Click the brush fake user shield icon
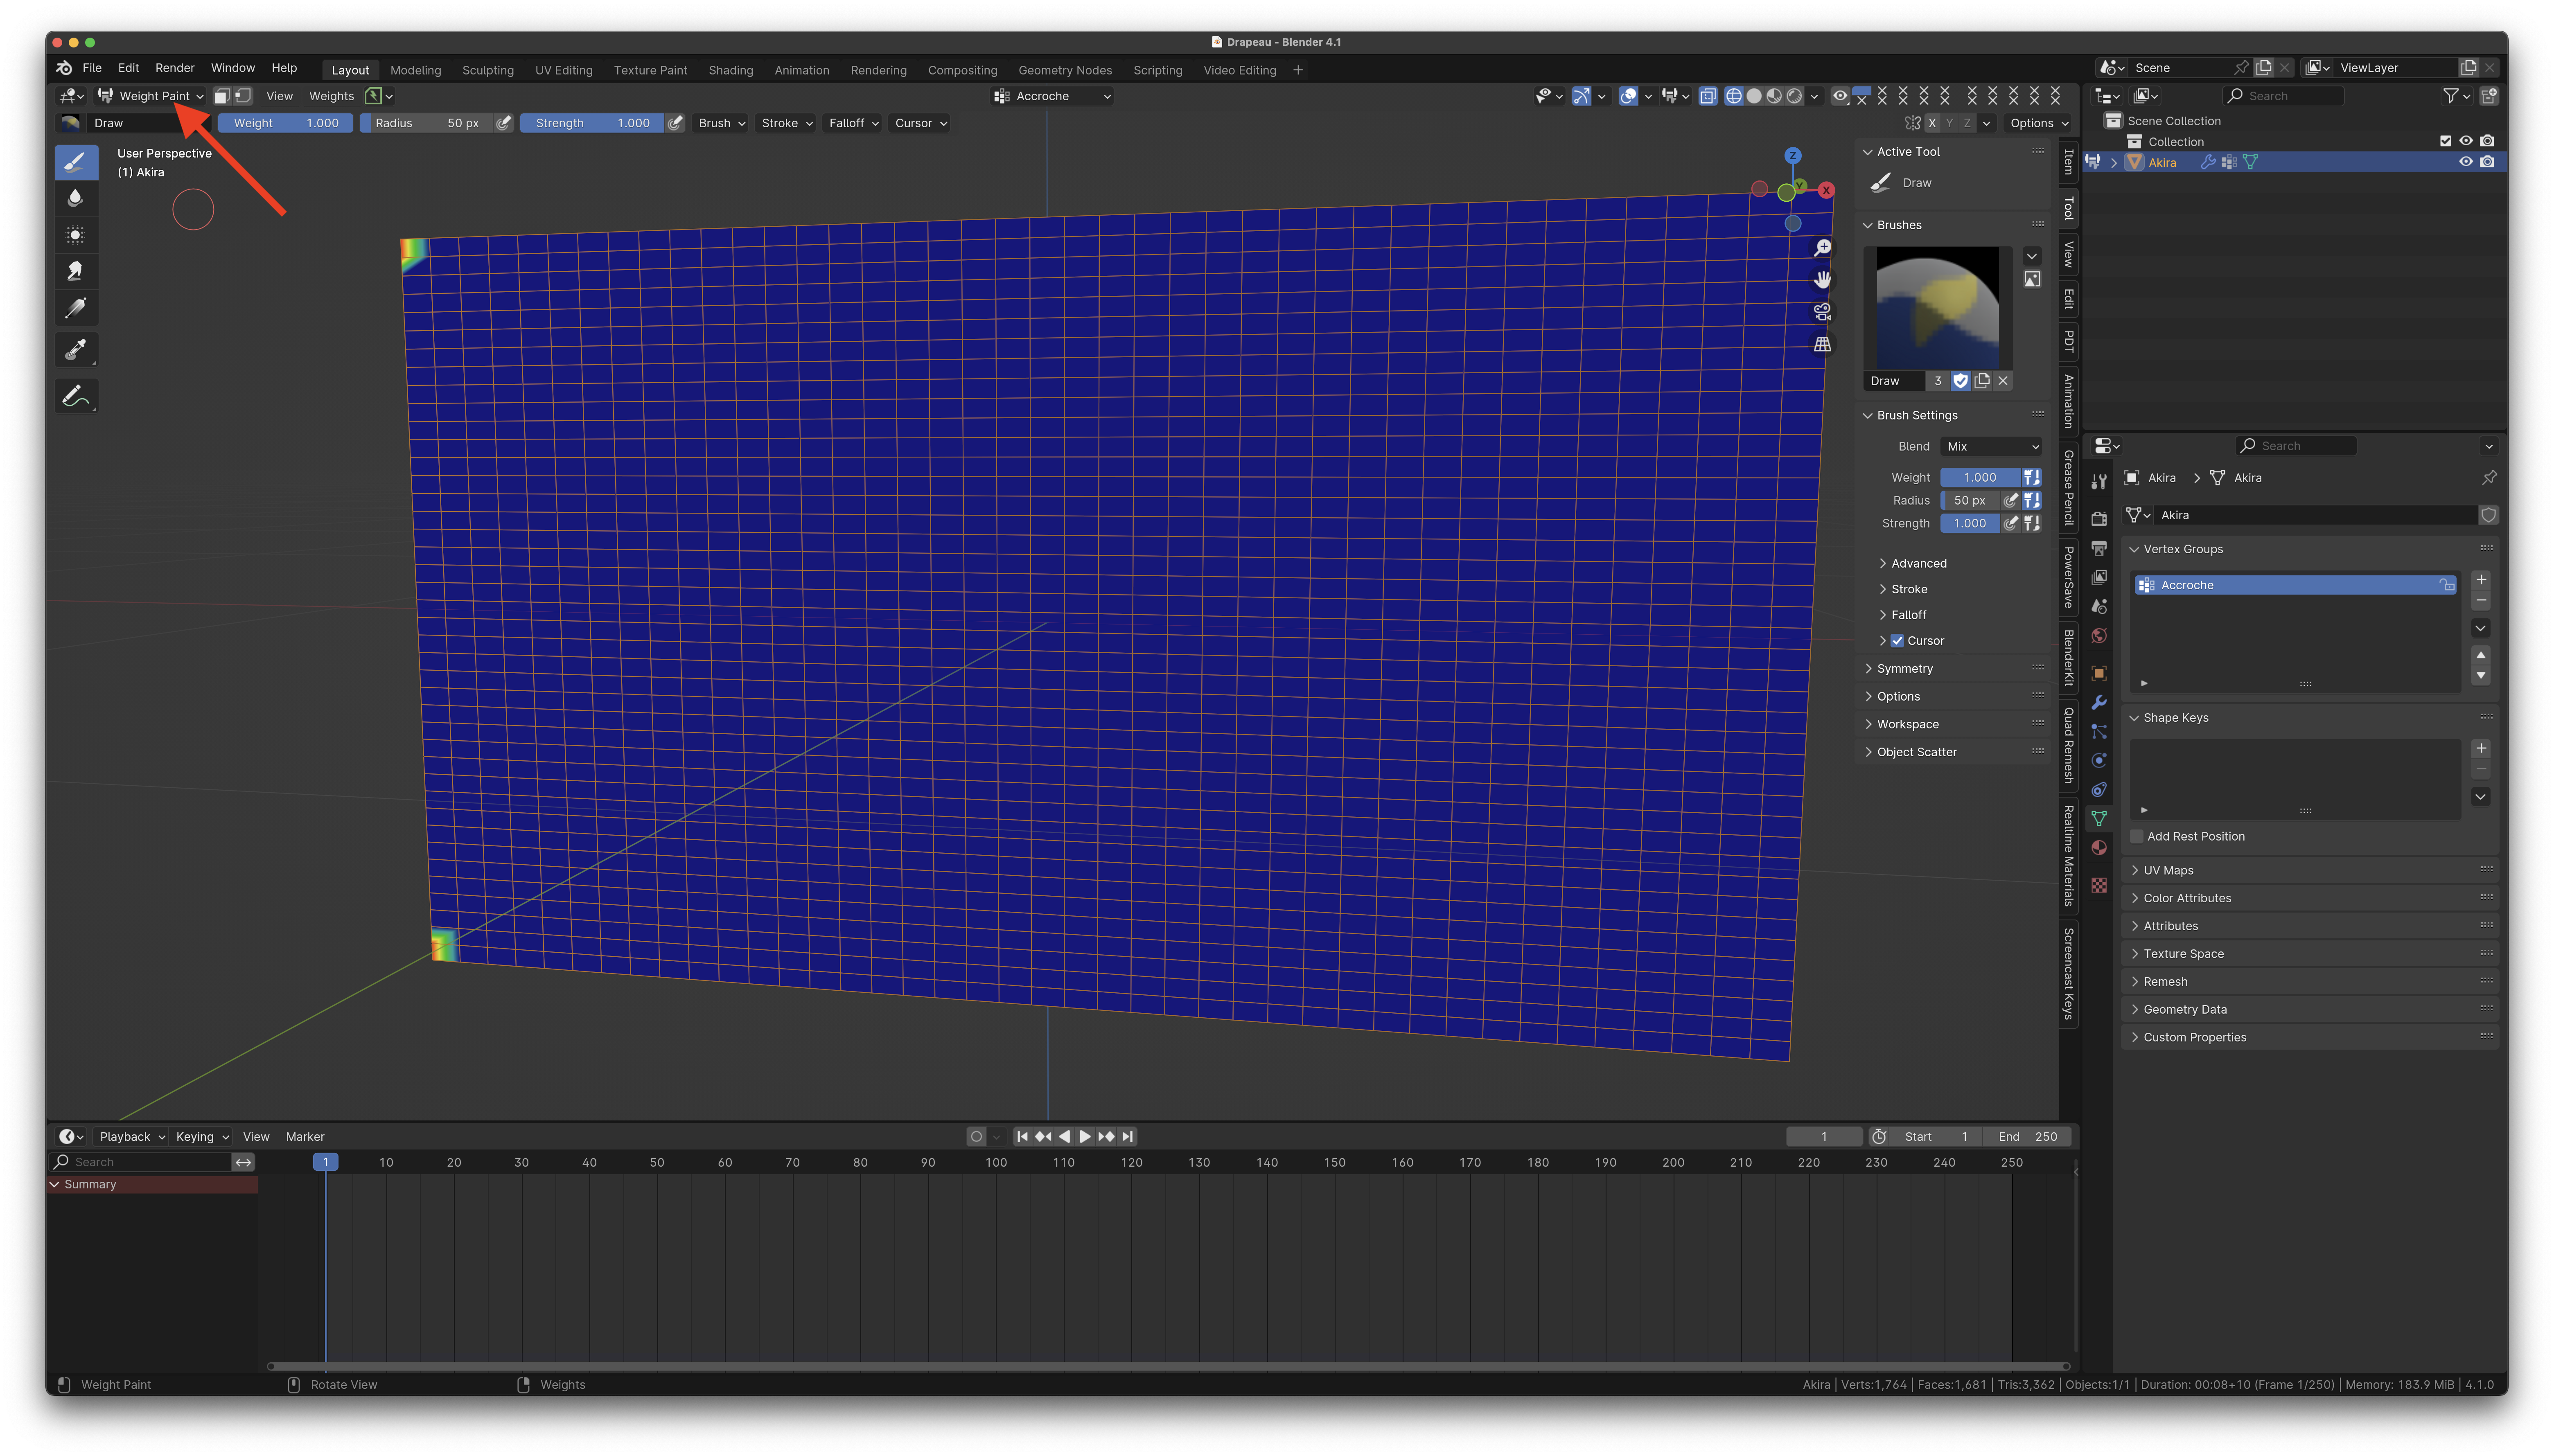The image size is (2554, 1456). 1961,381
